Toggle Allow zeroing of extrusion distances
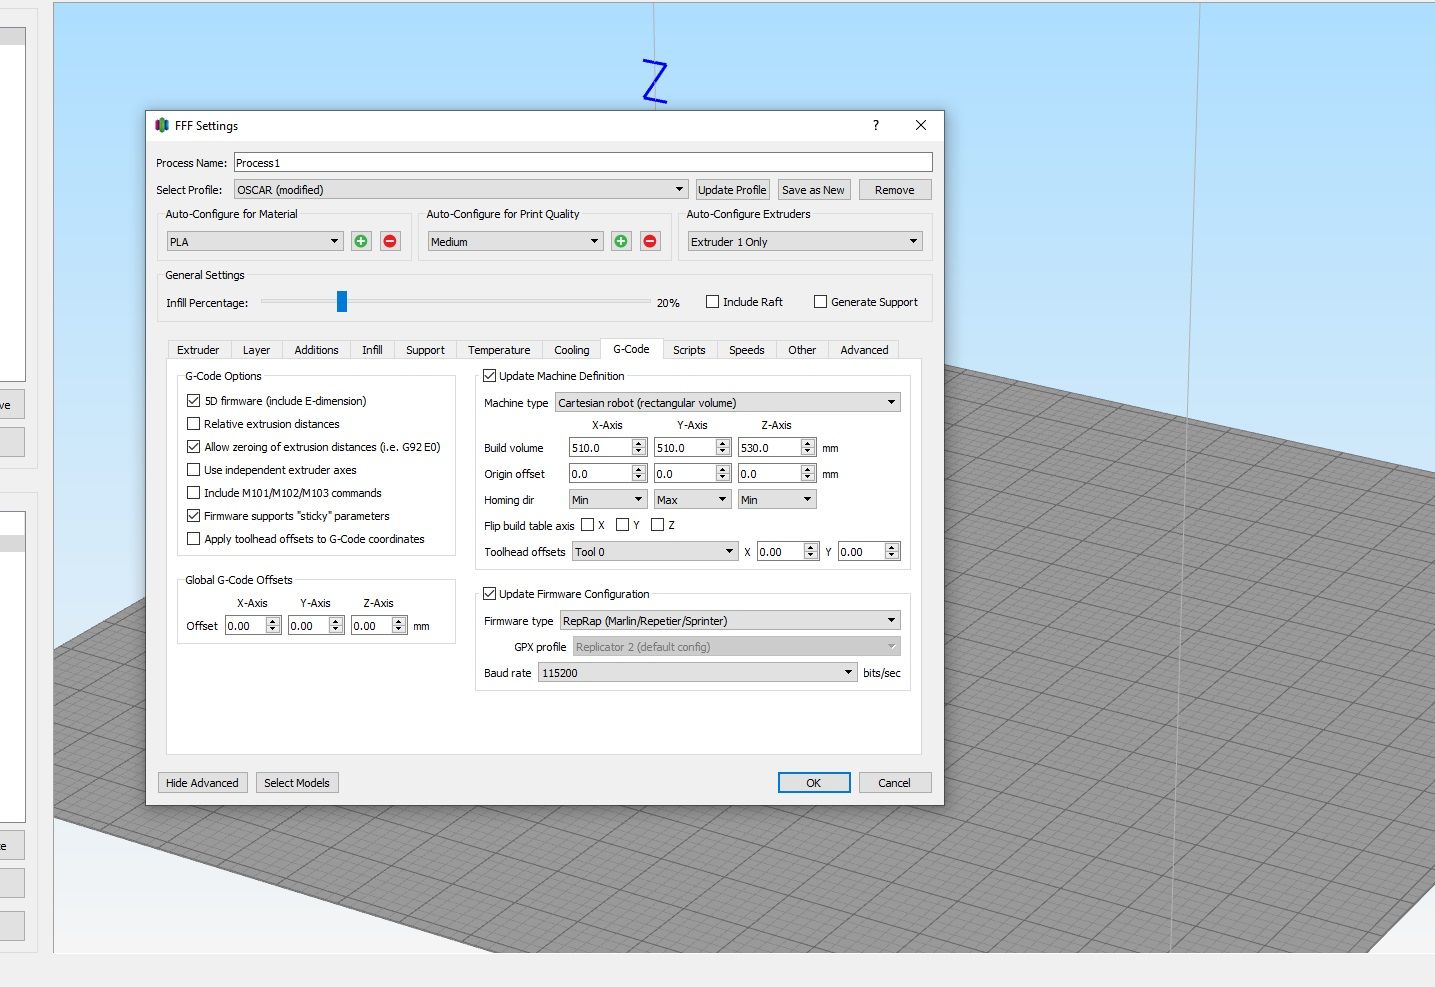Screen dimensions: 1435x987 pos(194,446)
